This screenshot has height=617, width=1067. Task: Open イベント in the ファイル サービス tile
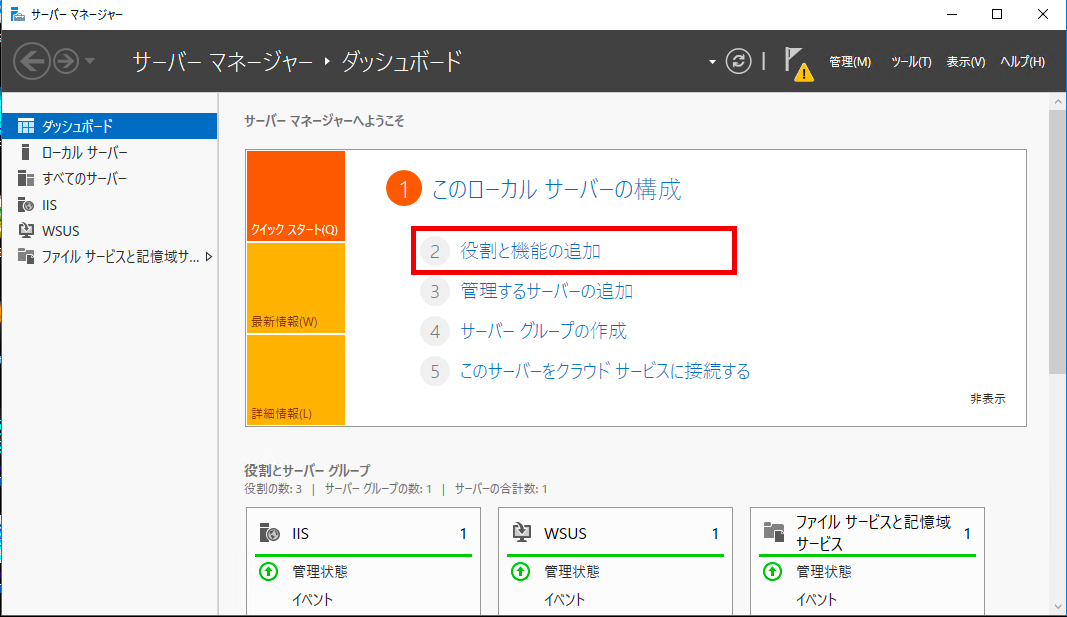tap(816, 599)
